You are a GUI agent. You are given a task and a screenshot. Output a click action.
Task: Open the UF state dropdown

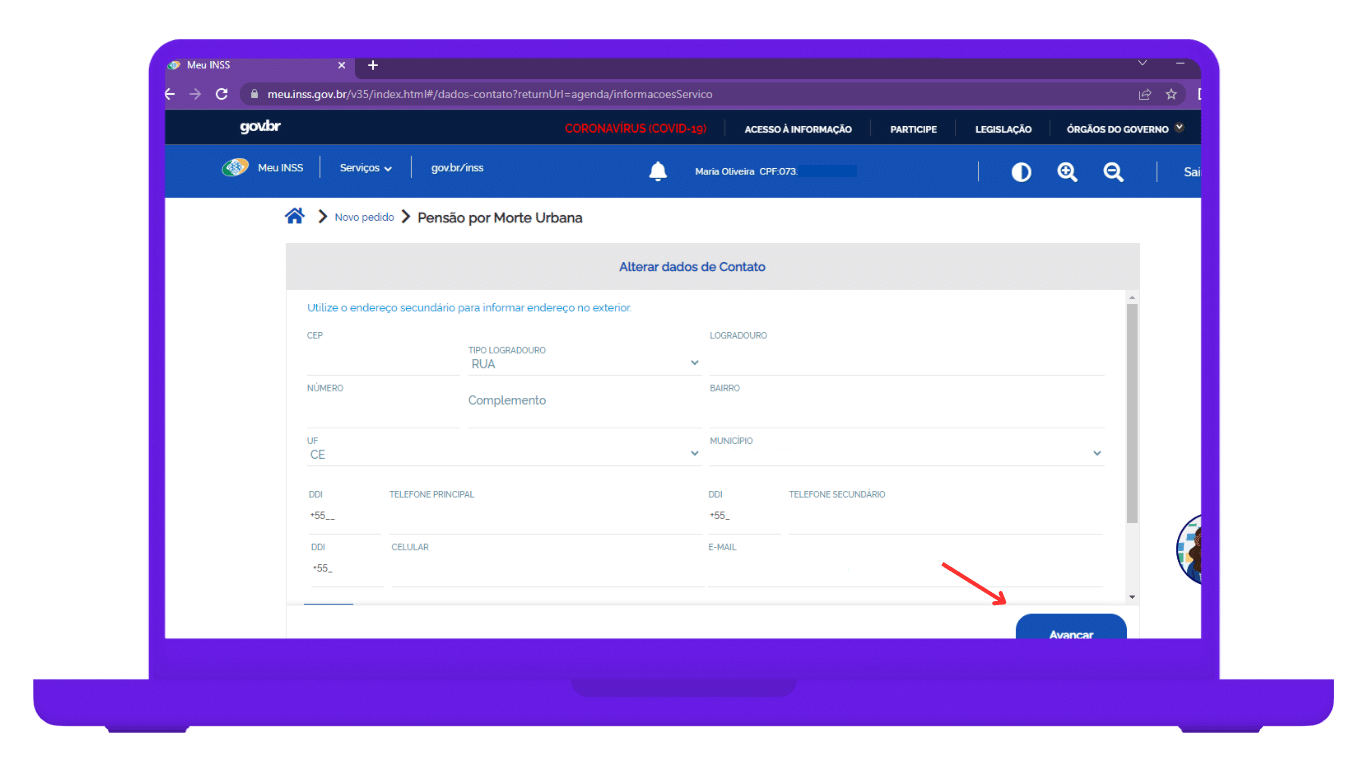(503, 454)
